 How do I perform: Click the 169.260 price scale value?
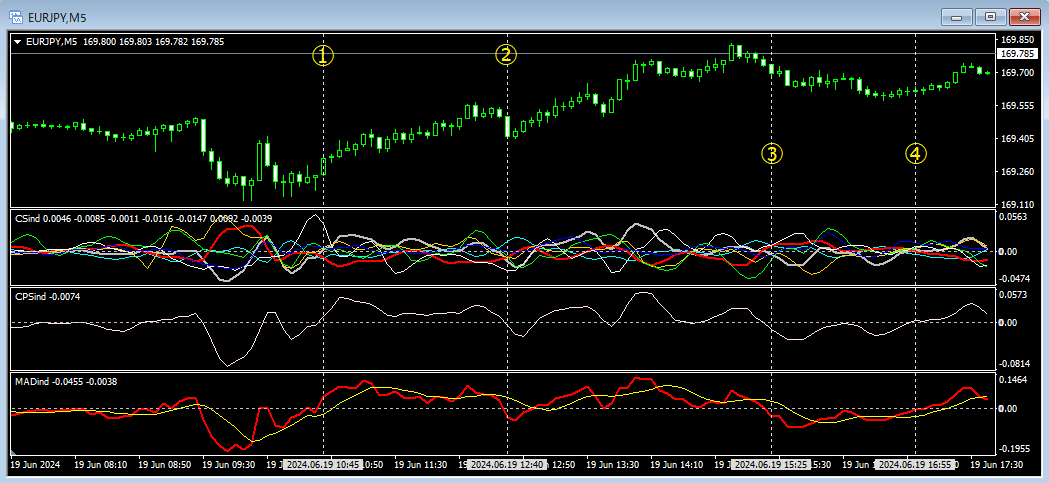click(x=1016, y=172)
